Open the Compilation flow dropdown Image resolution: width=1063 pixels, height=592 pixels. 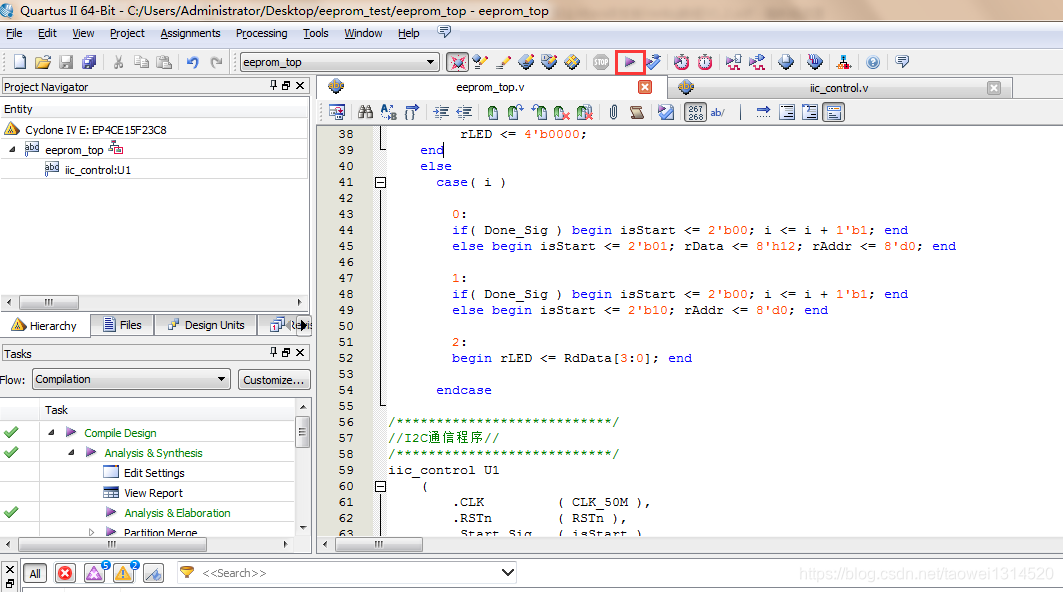(131, 379)
